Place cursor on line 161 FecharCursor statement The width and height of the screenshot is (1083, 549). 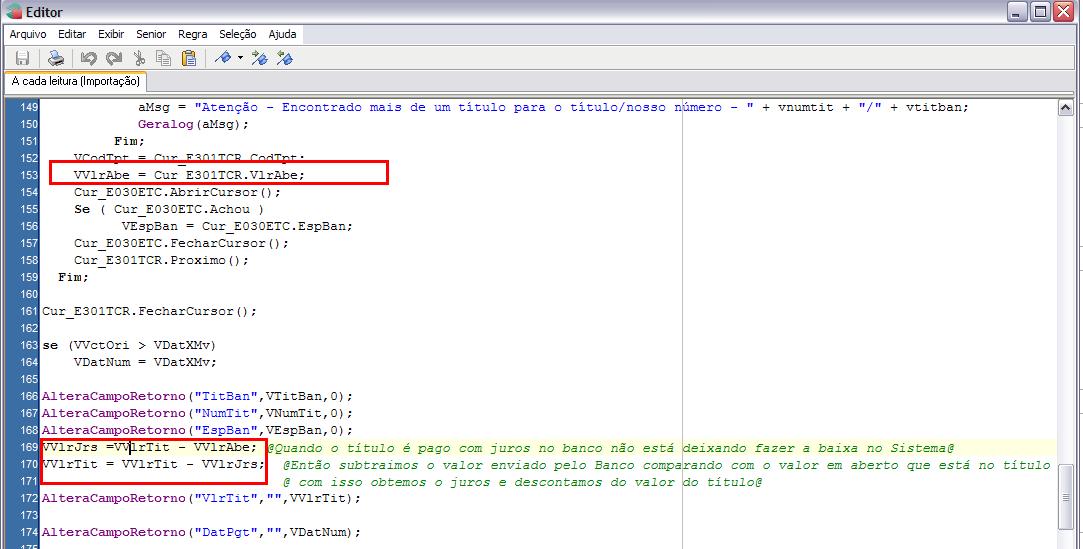149,311
